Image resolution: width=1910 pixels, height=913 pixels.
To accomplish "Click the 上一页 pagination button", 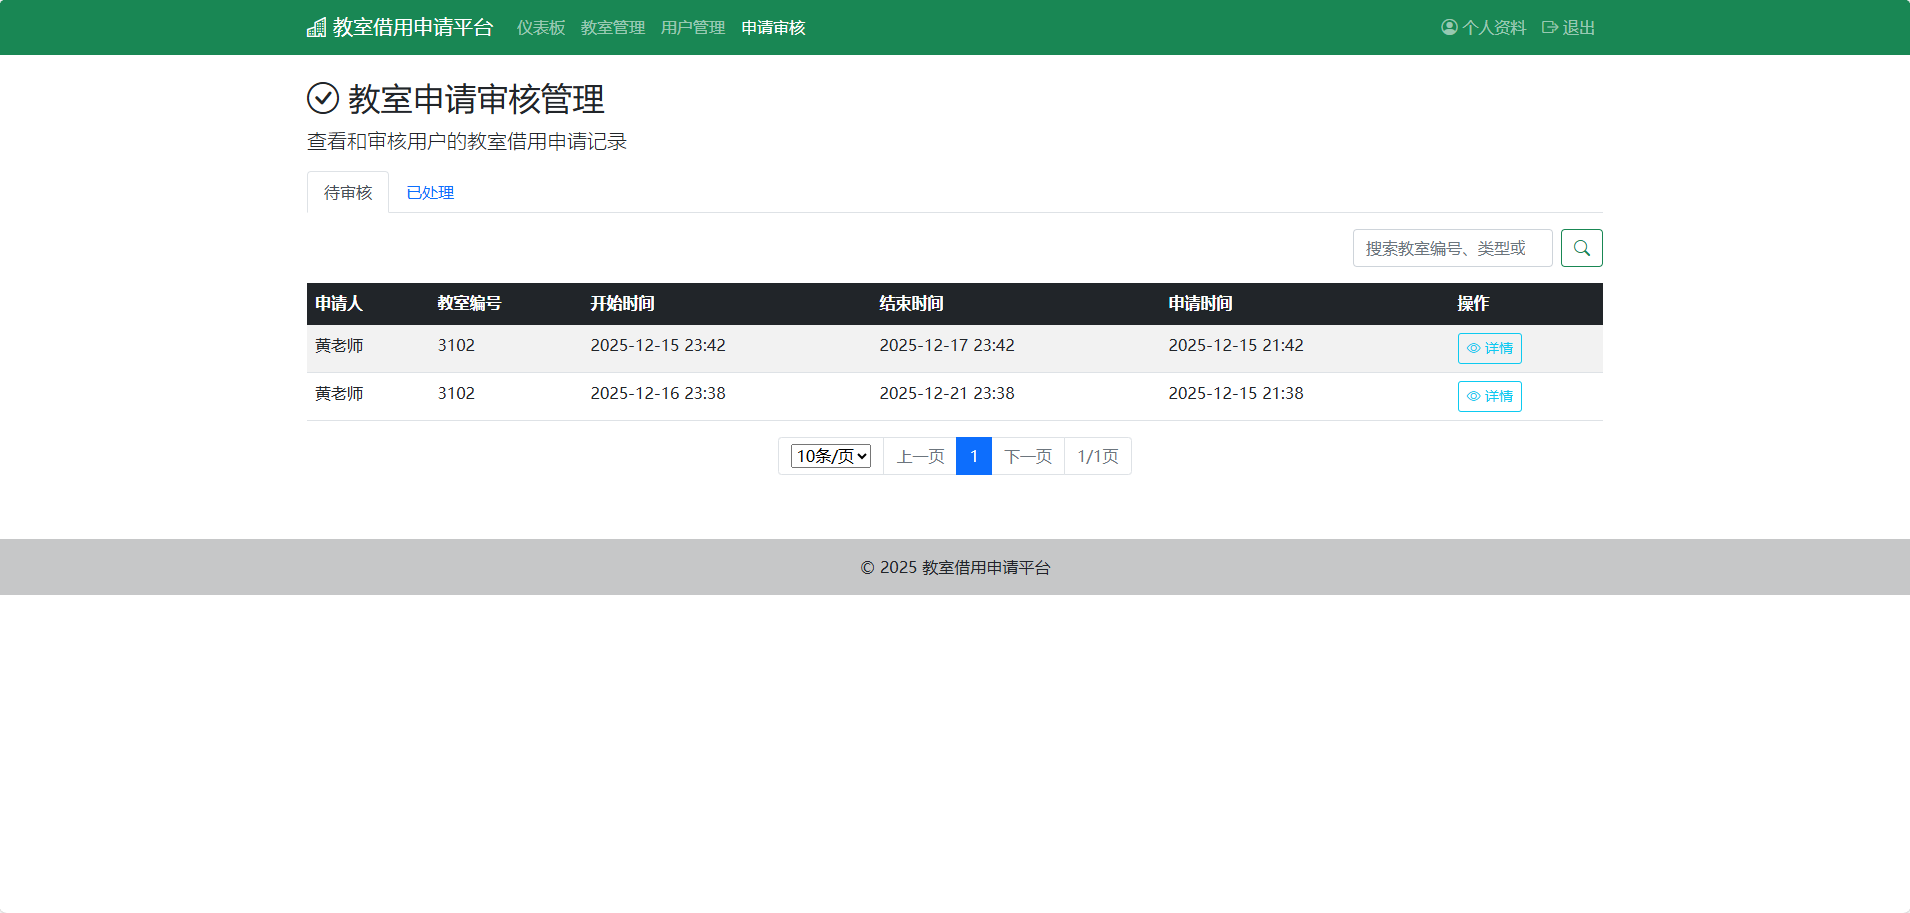I will click(x=920, y=456).
